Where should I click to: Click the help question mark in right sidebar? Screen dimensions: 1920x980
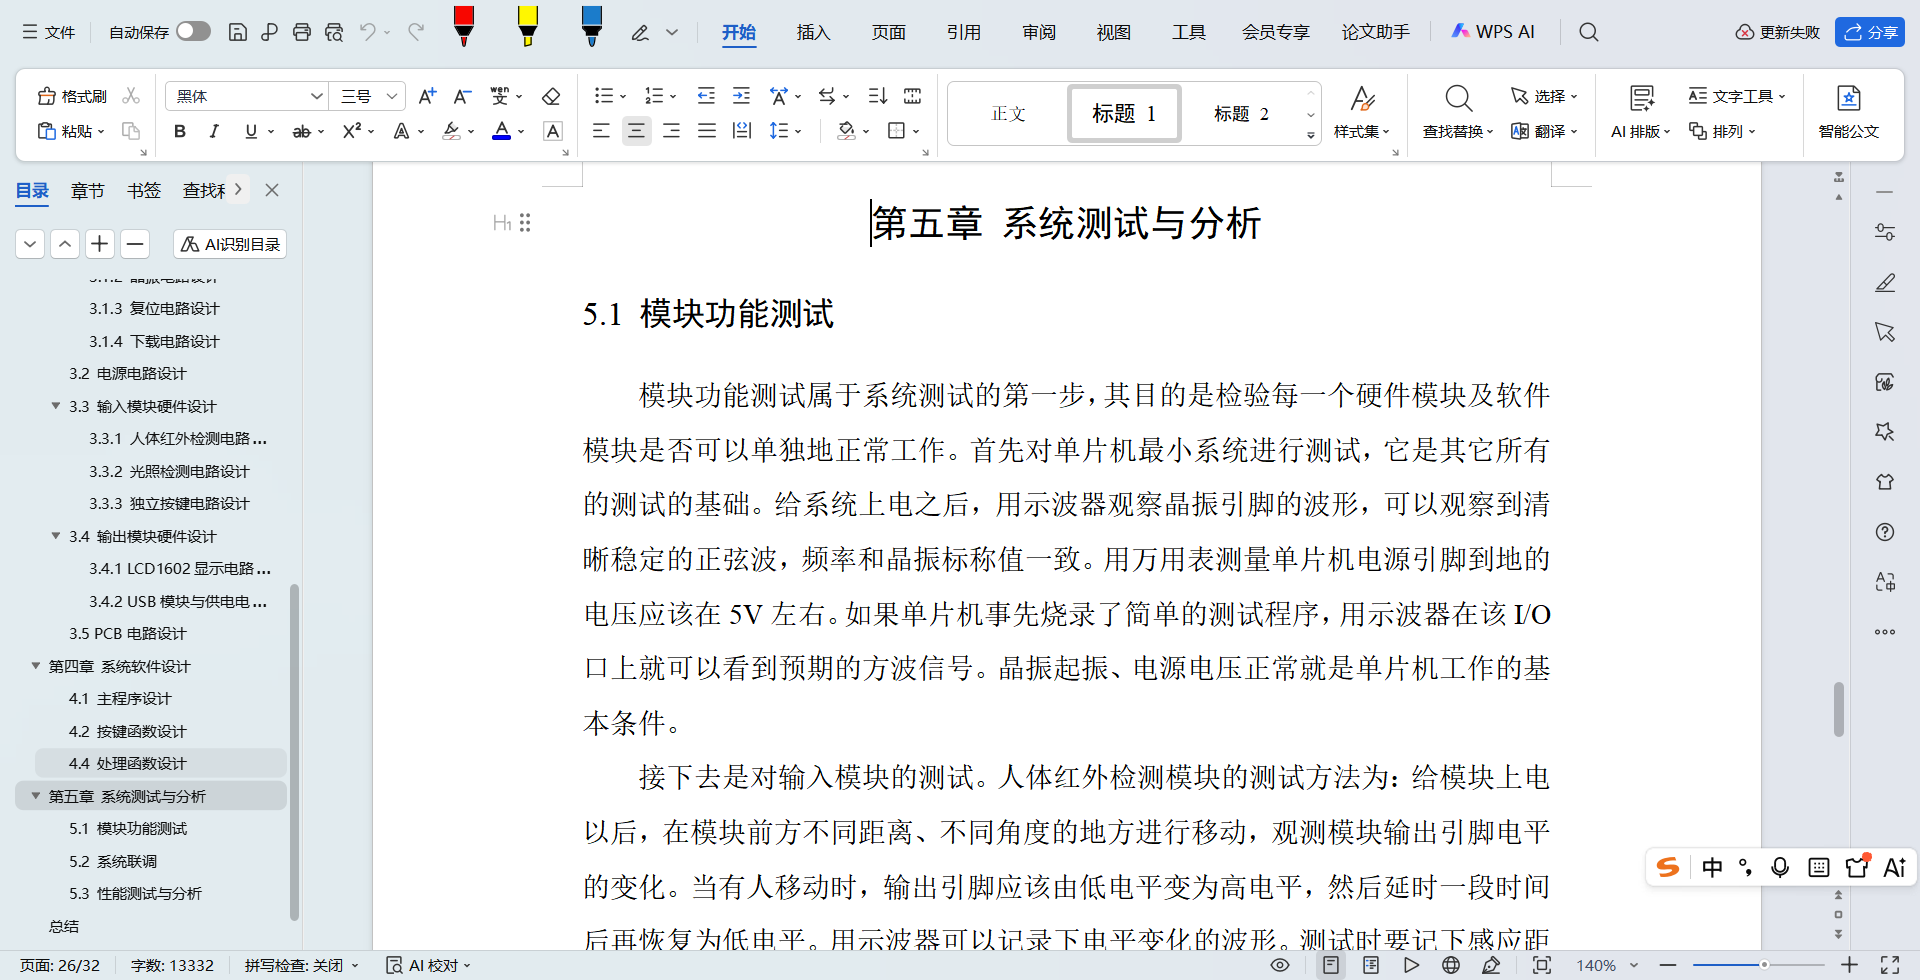1885,532
